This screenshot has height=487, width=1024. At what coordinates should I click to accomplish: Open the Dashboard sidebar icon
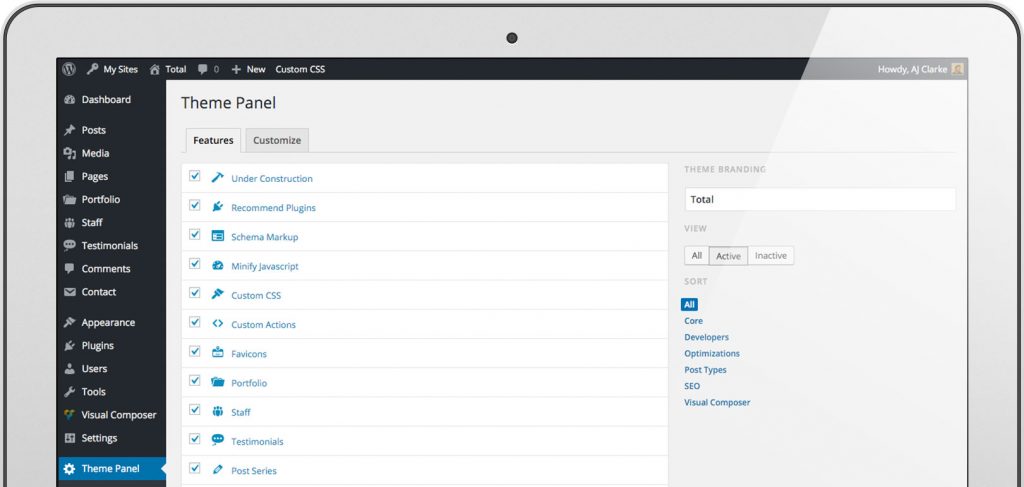point(70,100)
